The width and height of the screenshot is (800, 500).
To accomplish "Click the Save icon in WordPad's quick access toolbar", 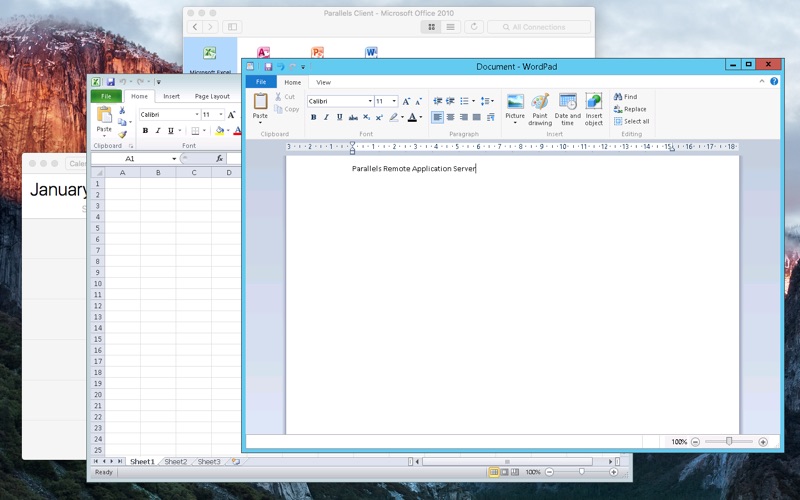I will (x=268, y=66).
